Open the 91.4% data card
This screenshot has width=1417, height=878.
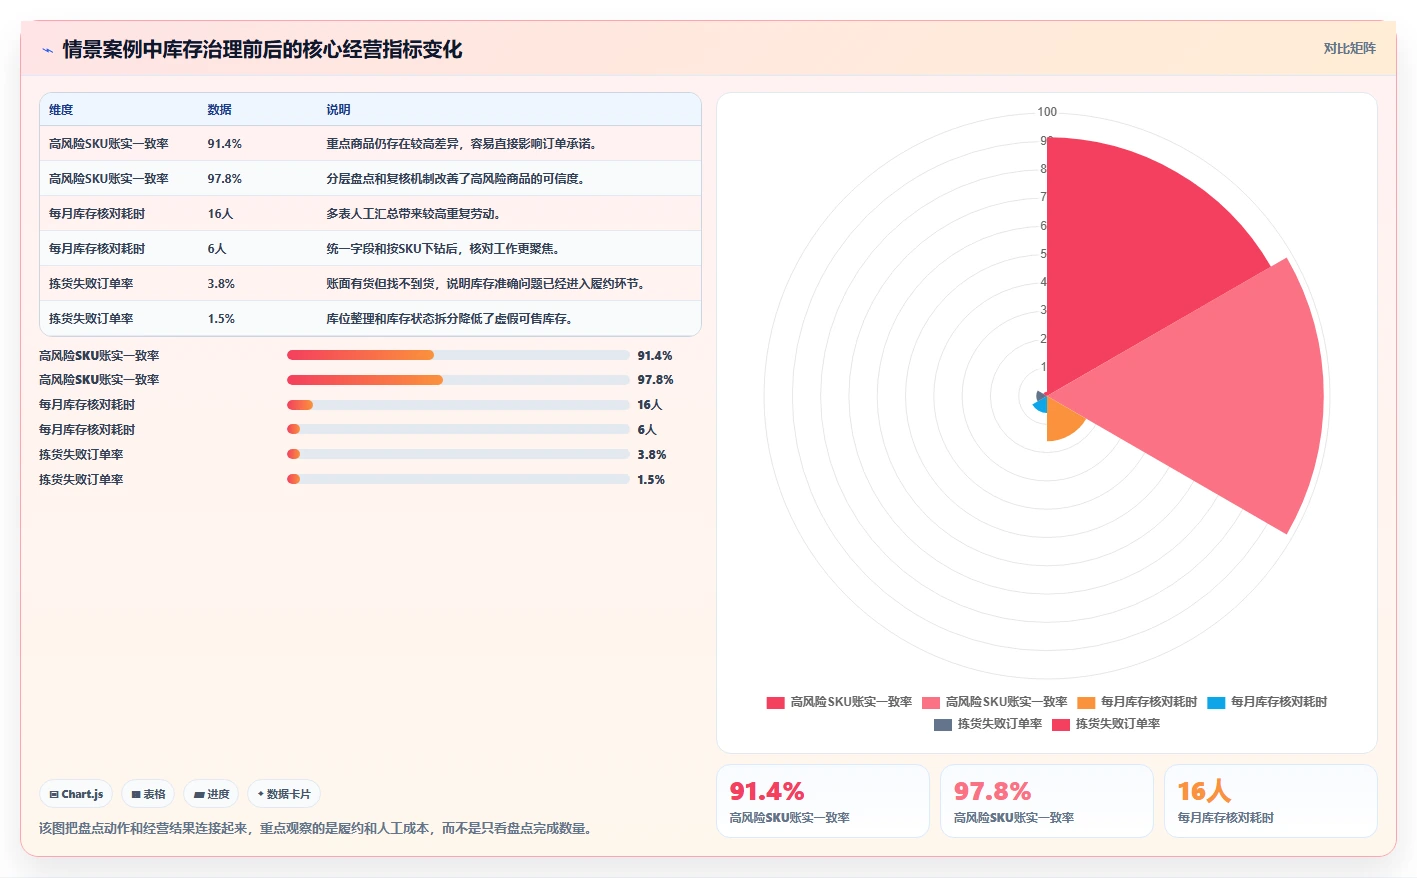click(823, 801)
